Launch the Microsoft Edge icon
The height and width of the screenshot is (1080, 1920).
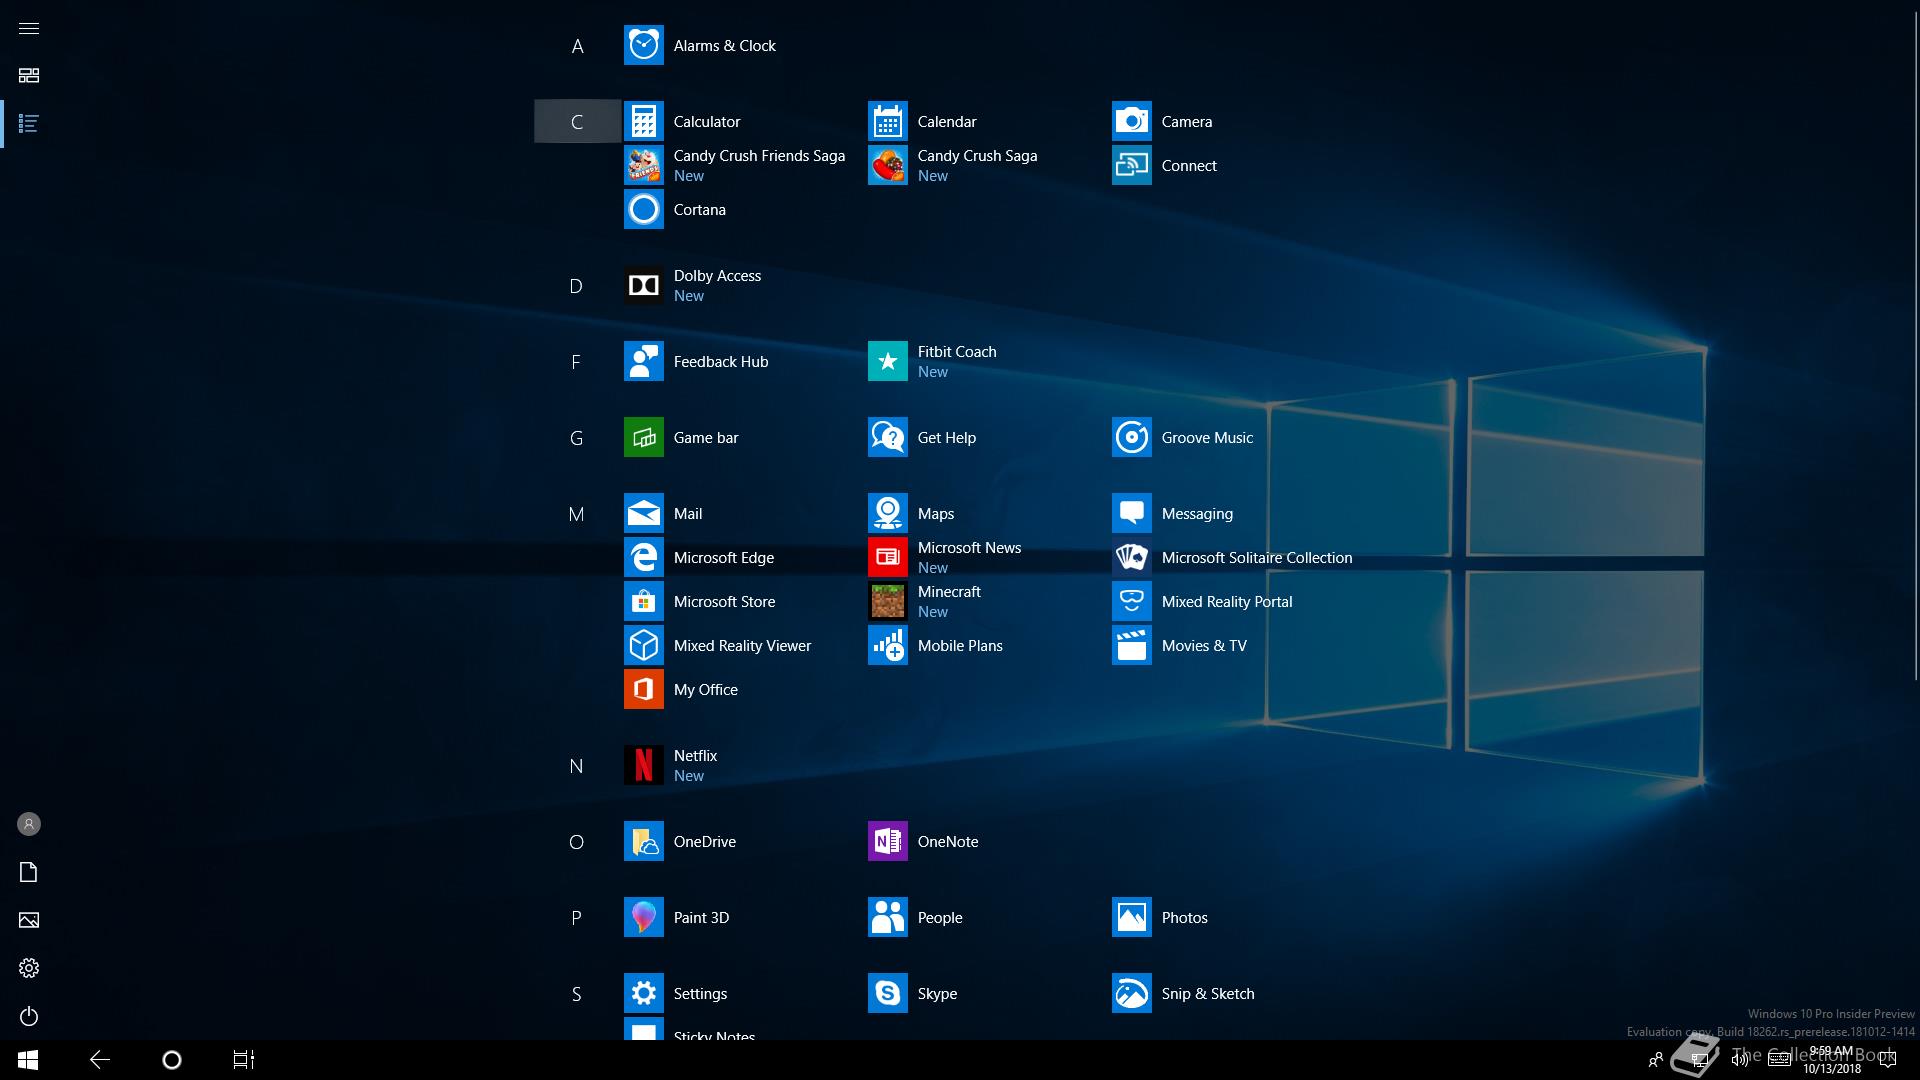(643, 558)
